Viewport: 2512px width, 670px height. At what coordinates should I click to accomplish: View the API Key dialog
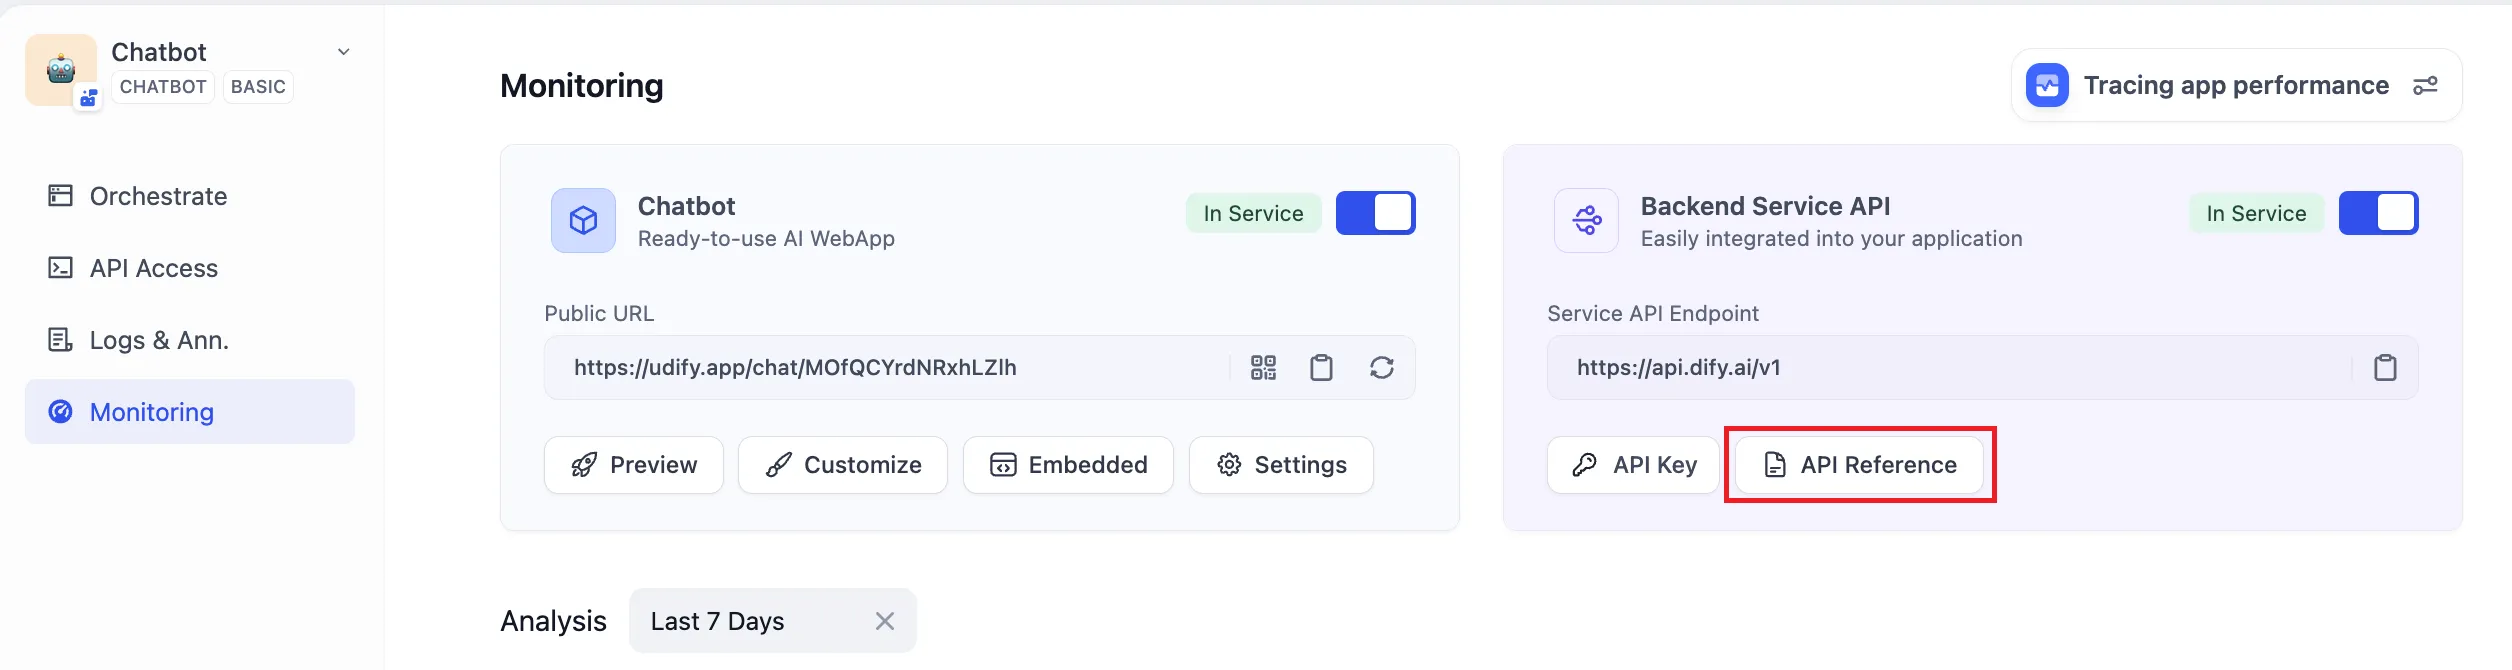(1633, 464)
